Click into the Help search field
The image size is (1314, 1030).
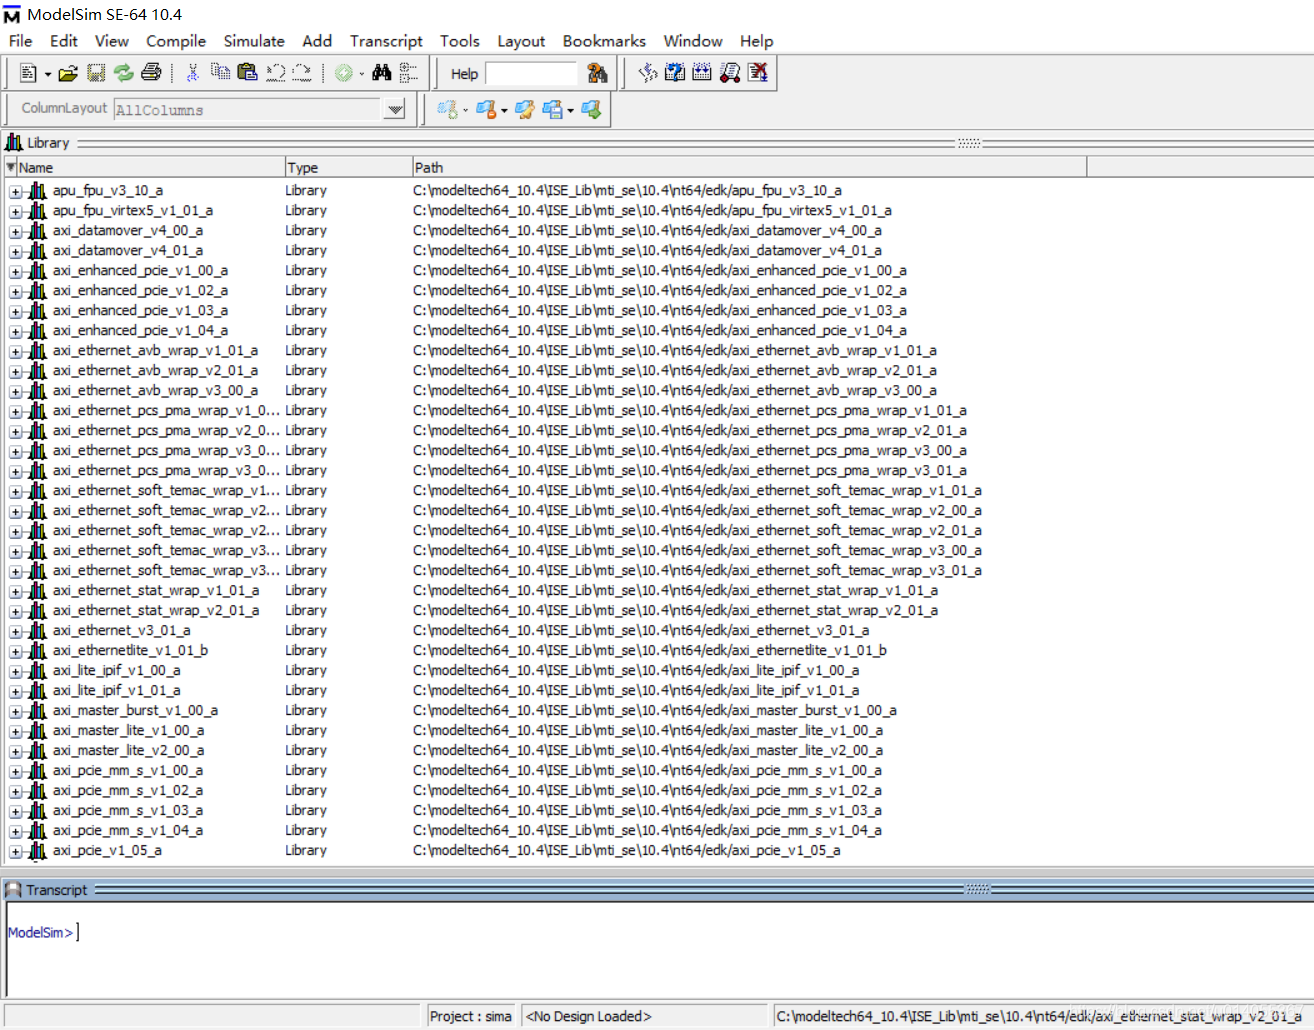point(531,74)
